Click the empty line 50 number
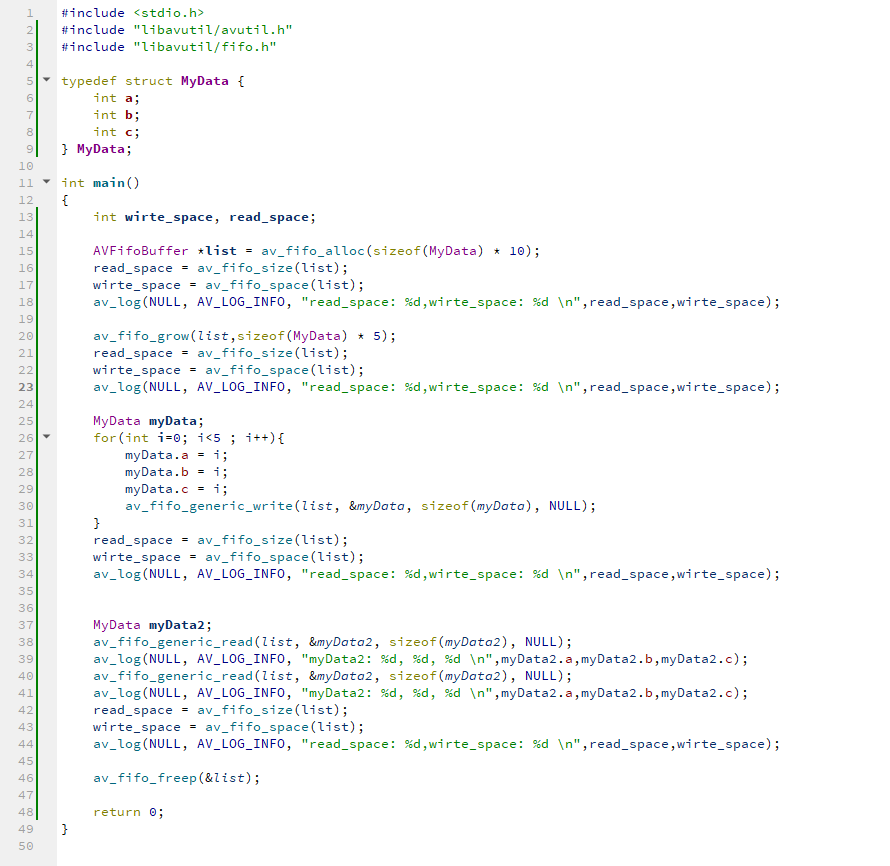This screenshot has height=866, width=890. (26, 845)
